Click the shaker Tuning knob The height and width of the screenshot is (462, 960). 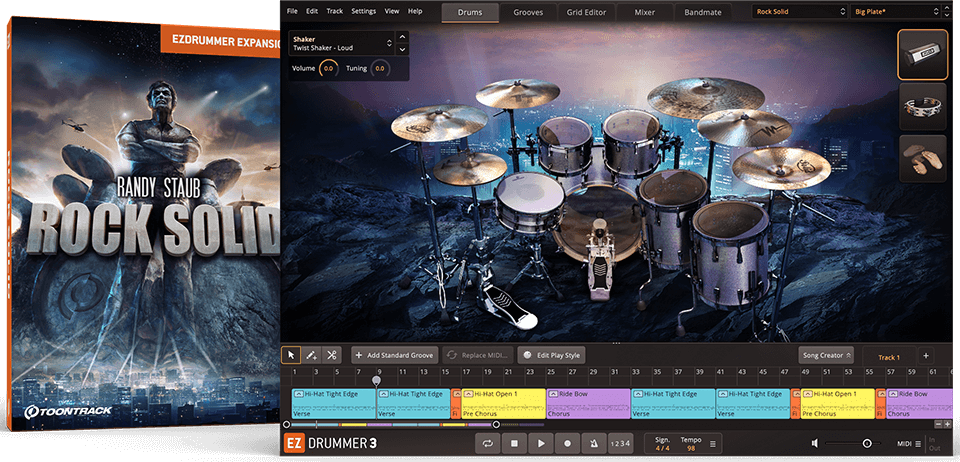(380, 69)
